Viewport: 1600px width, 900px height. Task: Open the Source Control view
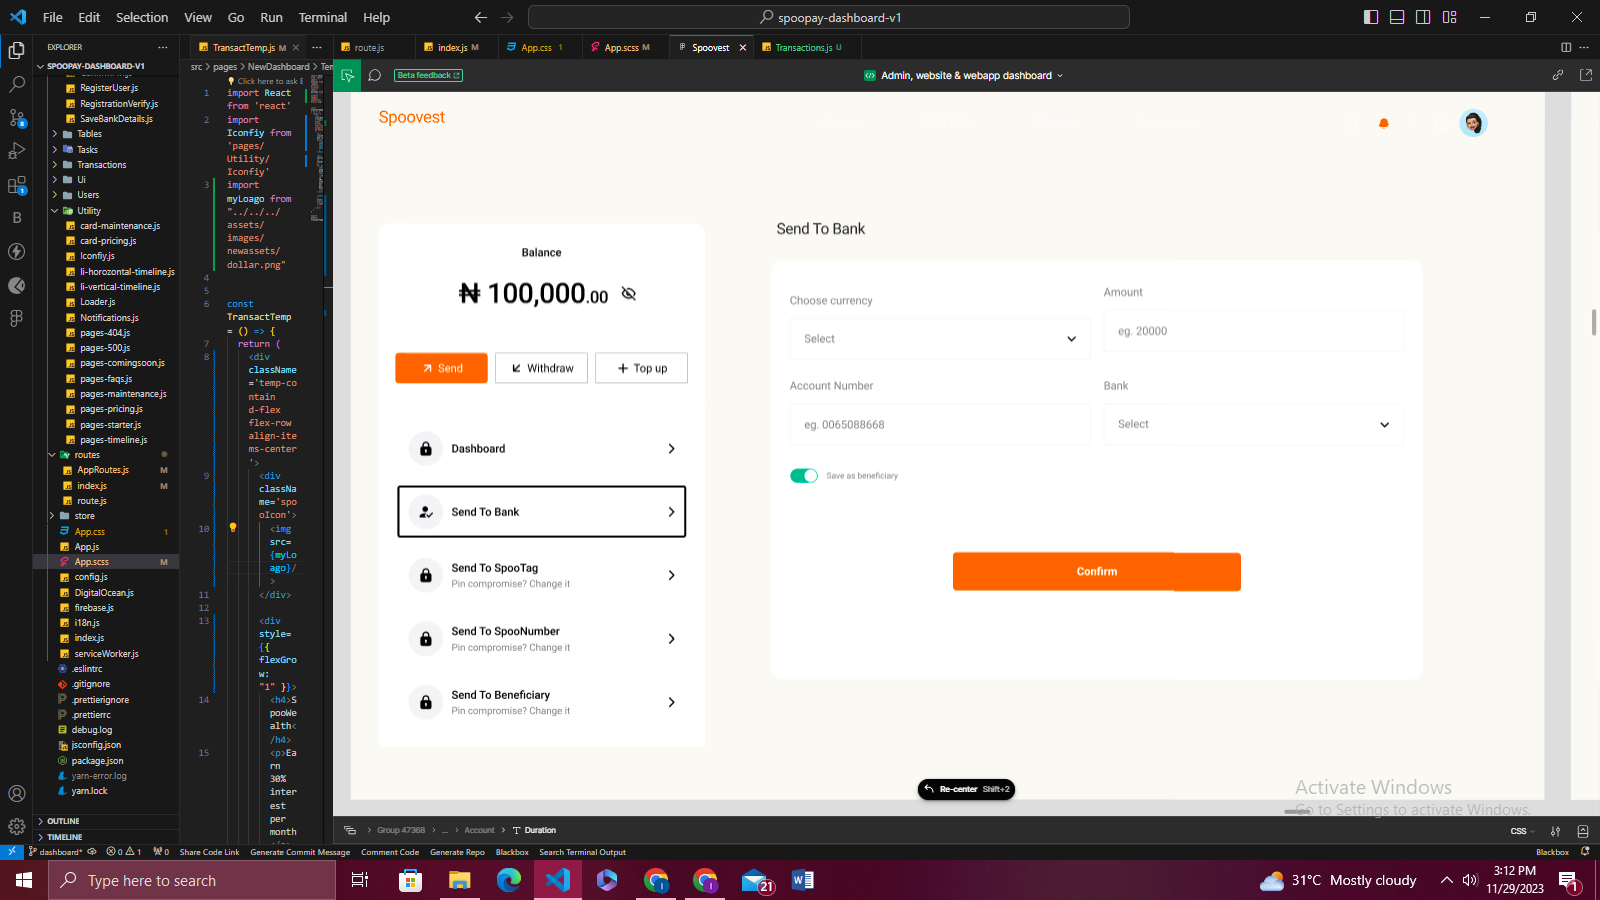(17, 118)
